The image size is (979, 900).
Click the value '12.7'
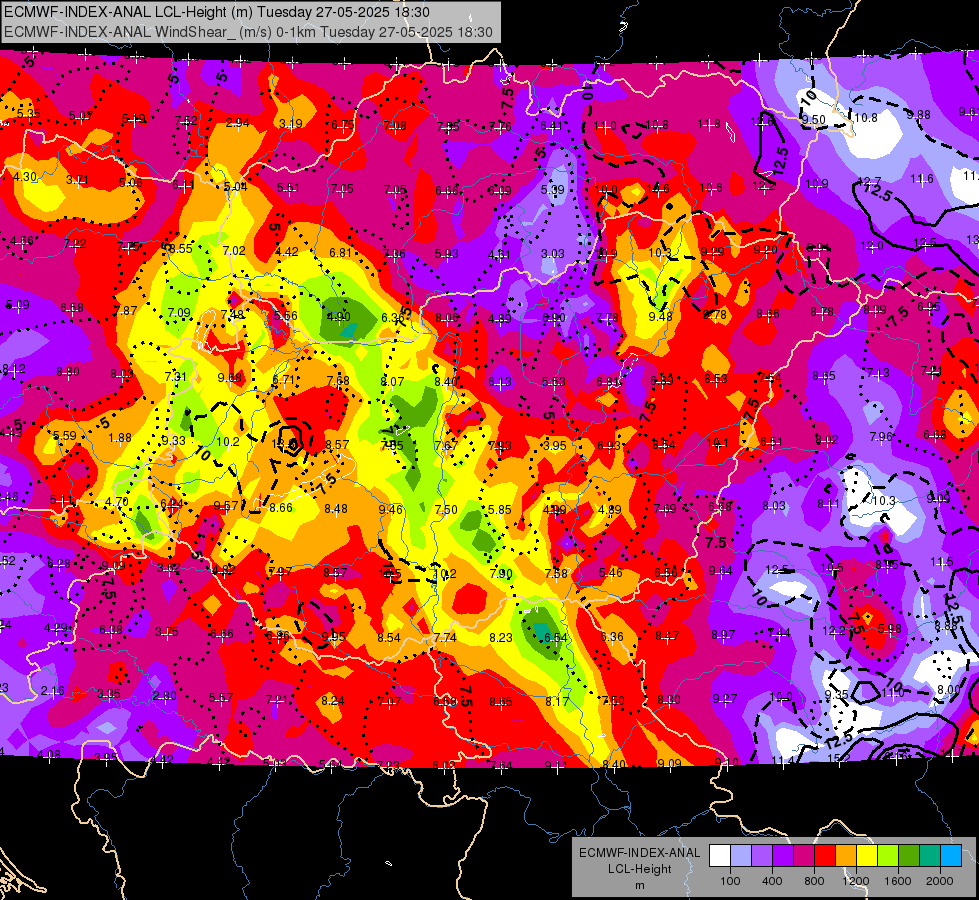click(x=870, y=182)
